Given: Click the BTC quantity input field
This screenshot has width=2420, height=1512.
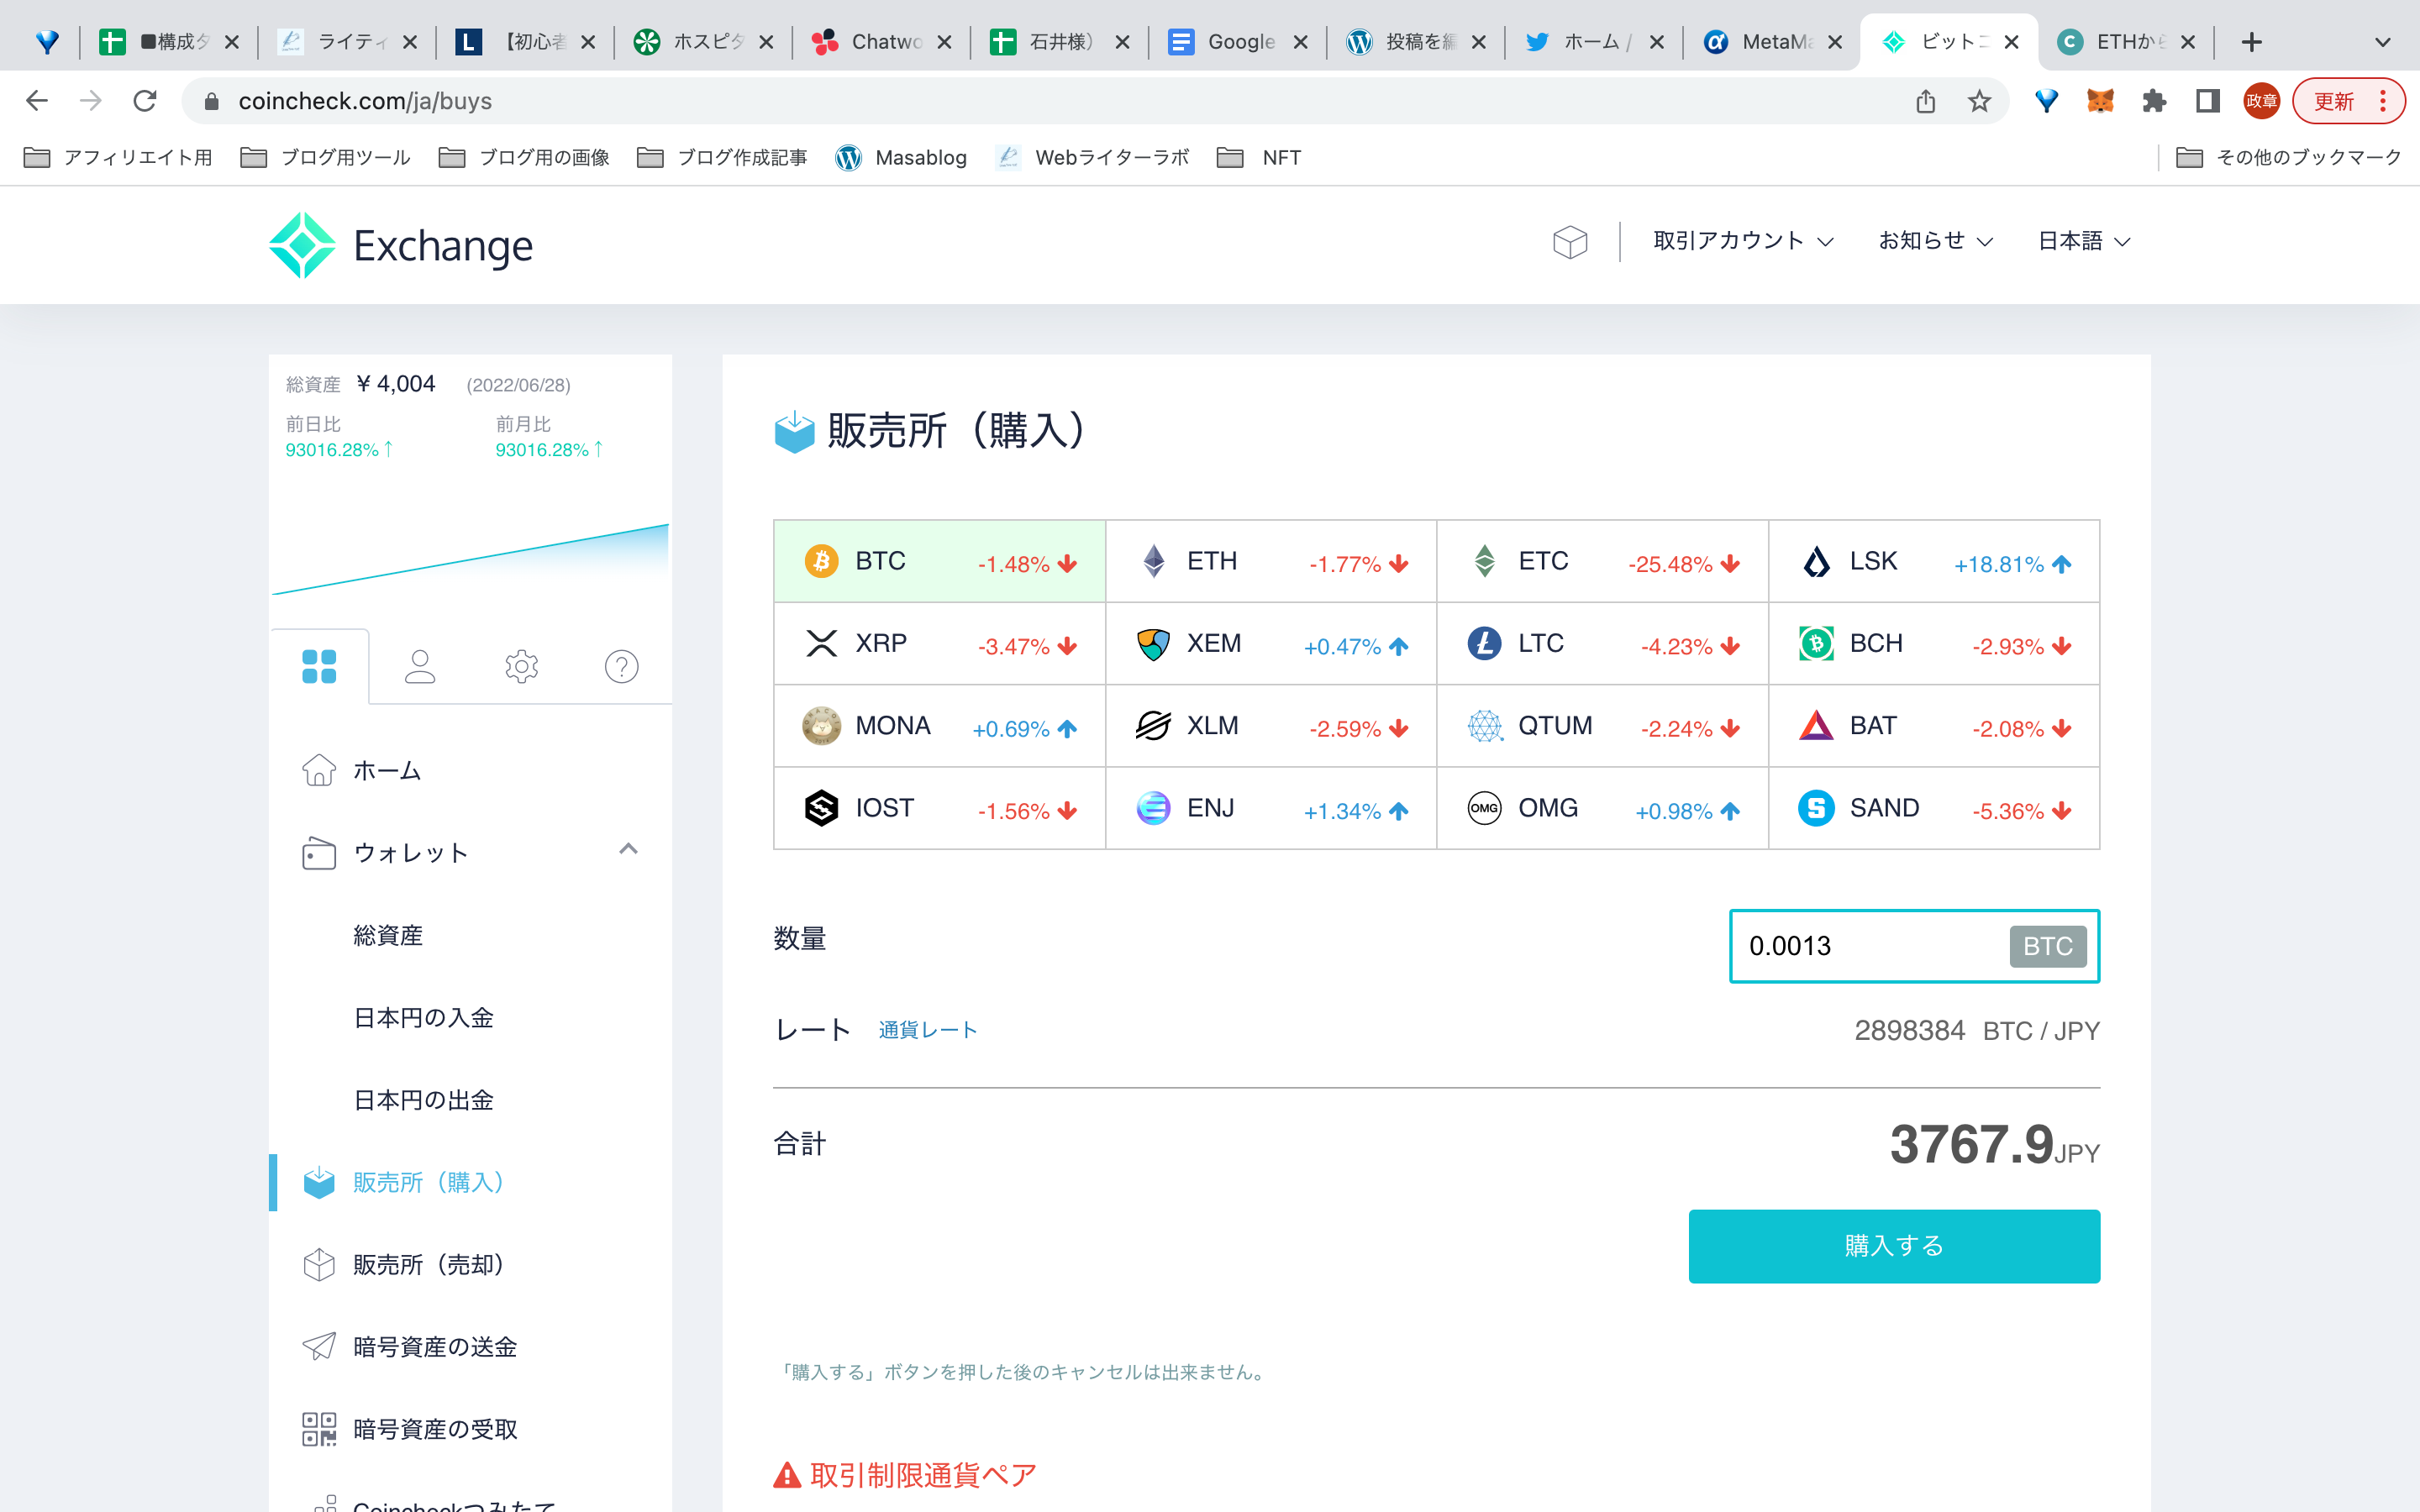Looking at the screenshot, I should click(1914, 946).
